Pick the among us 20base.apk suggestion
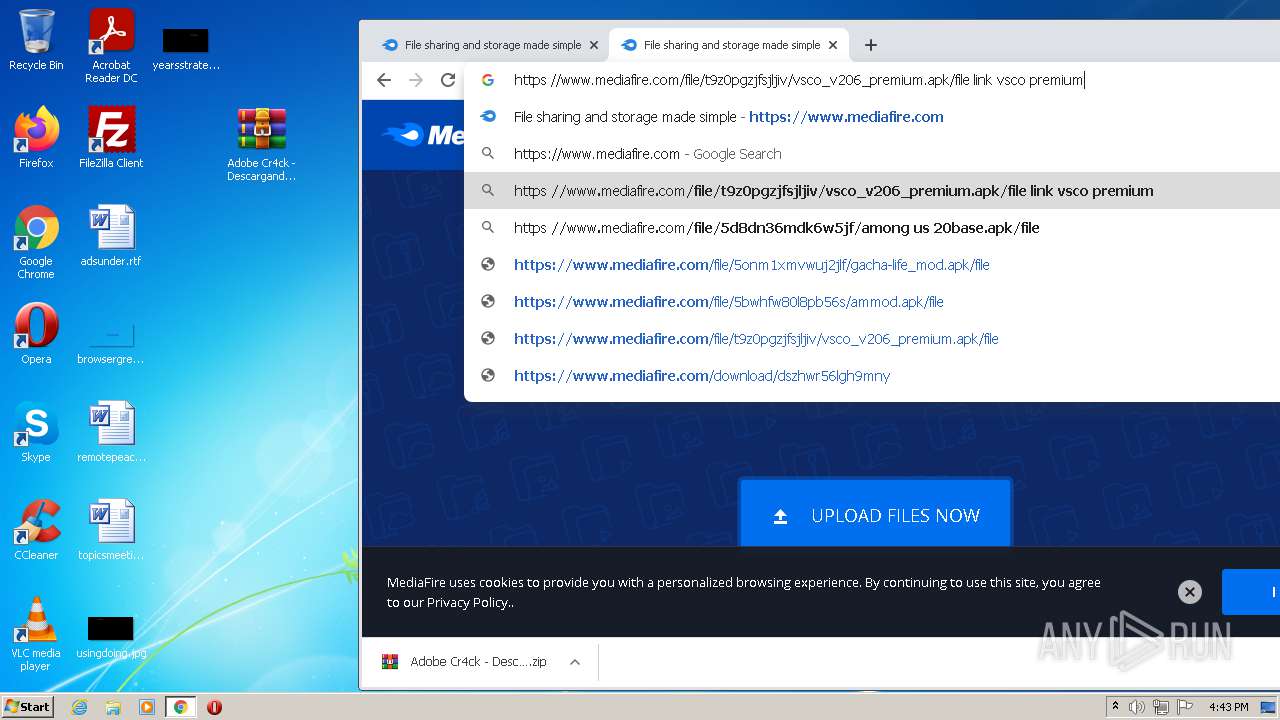The width and height of the screenshot is (1280, 720). (x=872, y=228)
